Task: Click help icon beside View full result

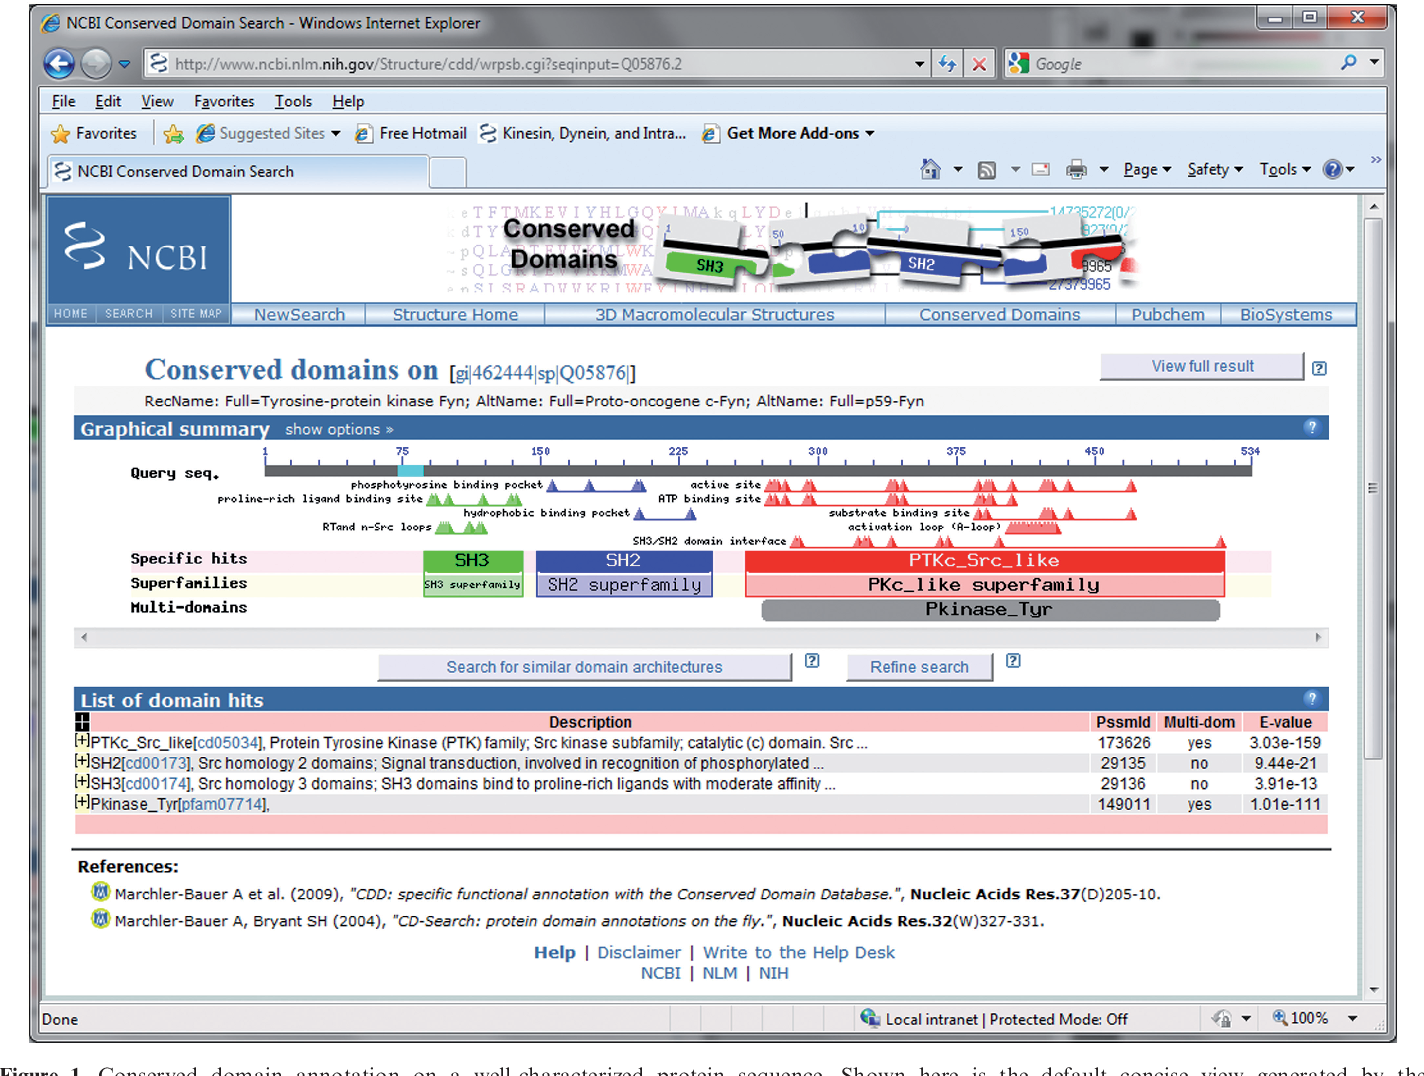Action: pos(1319,368)
